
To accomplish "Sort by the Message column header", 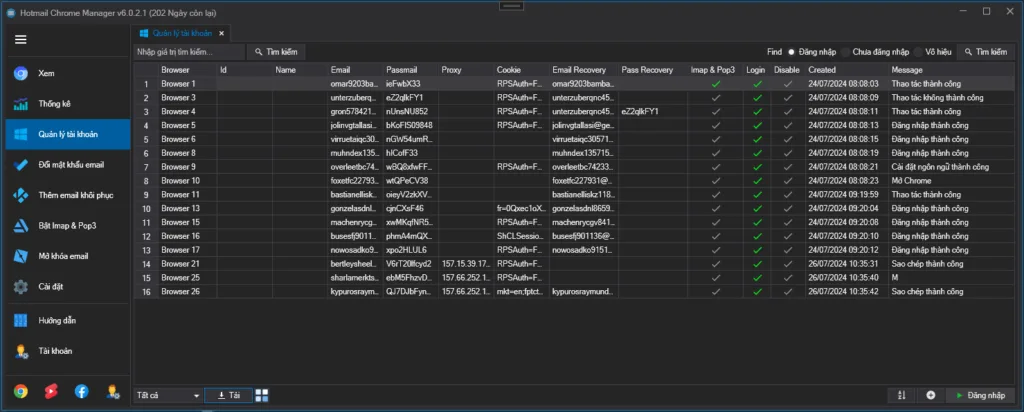I will [x=950, y=69].
